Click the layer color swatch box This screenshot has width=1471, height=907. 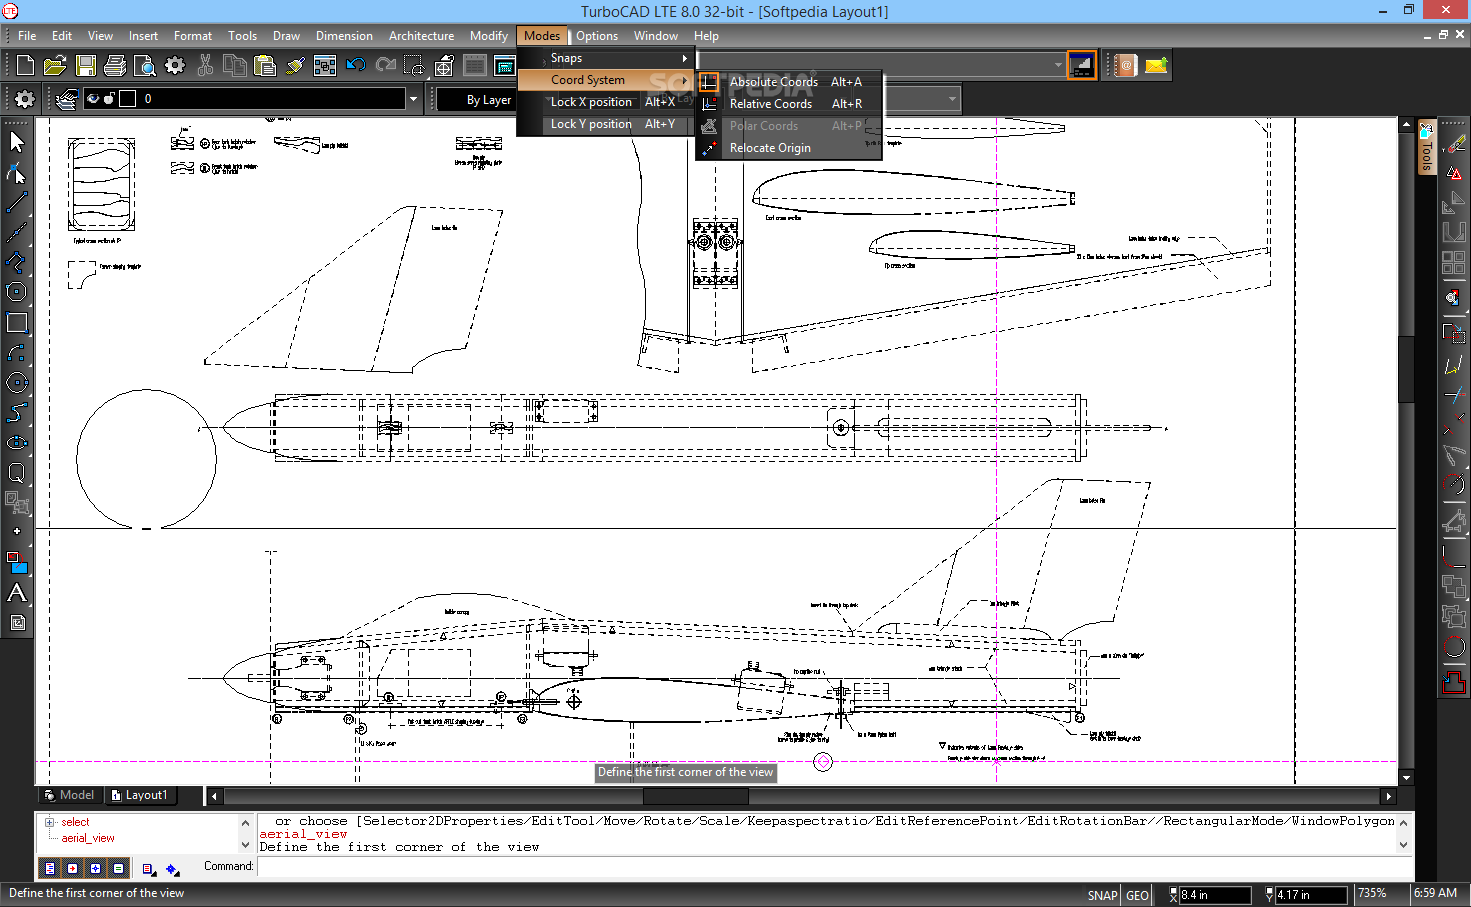click(127, 99)
